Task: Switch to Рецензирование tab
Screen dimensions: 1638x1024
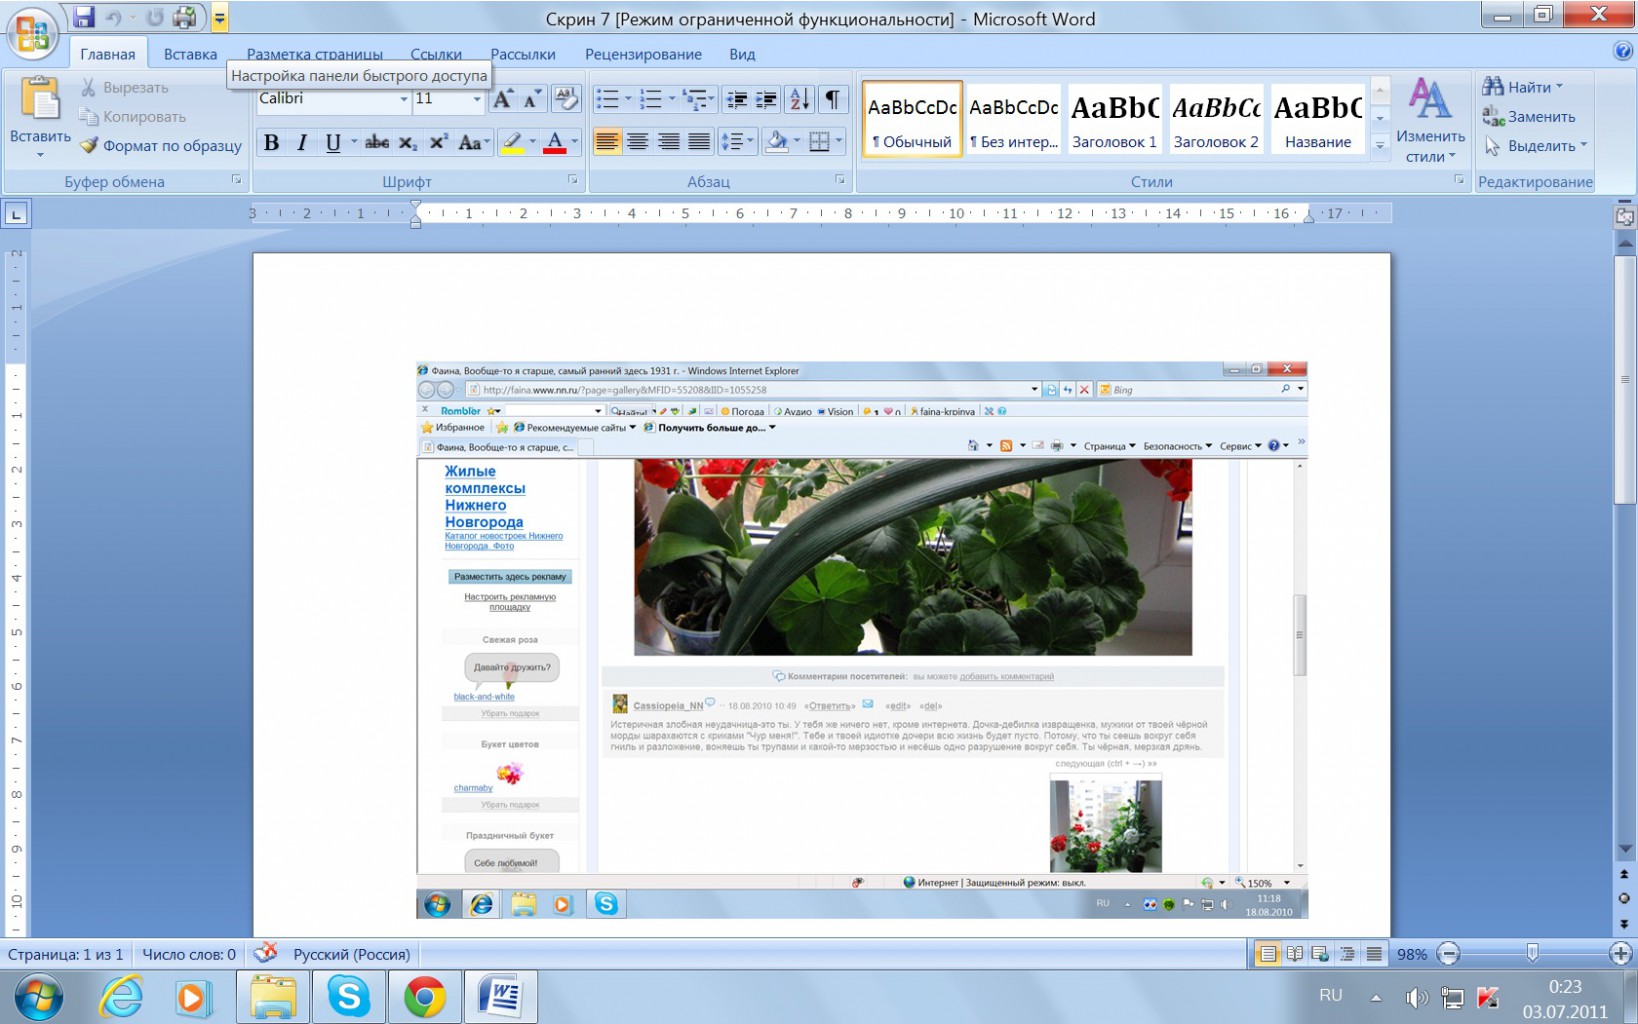Action: pyautogui.click(x=643, y=54)
